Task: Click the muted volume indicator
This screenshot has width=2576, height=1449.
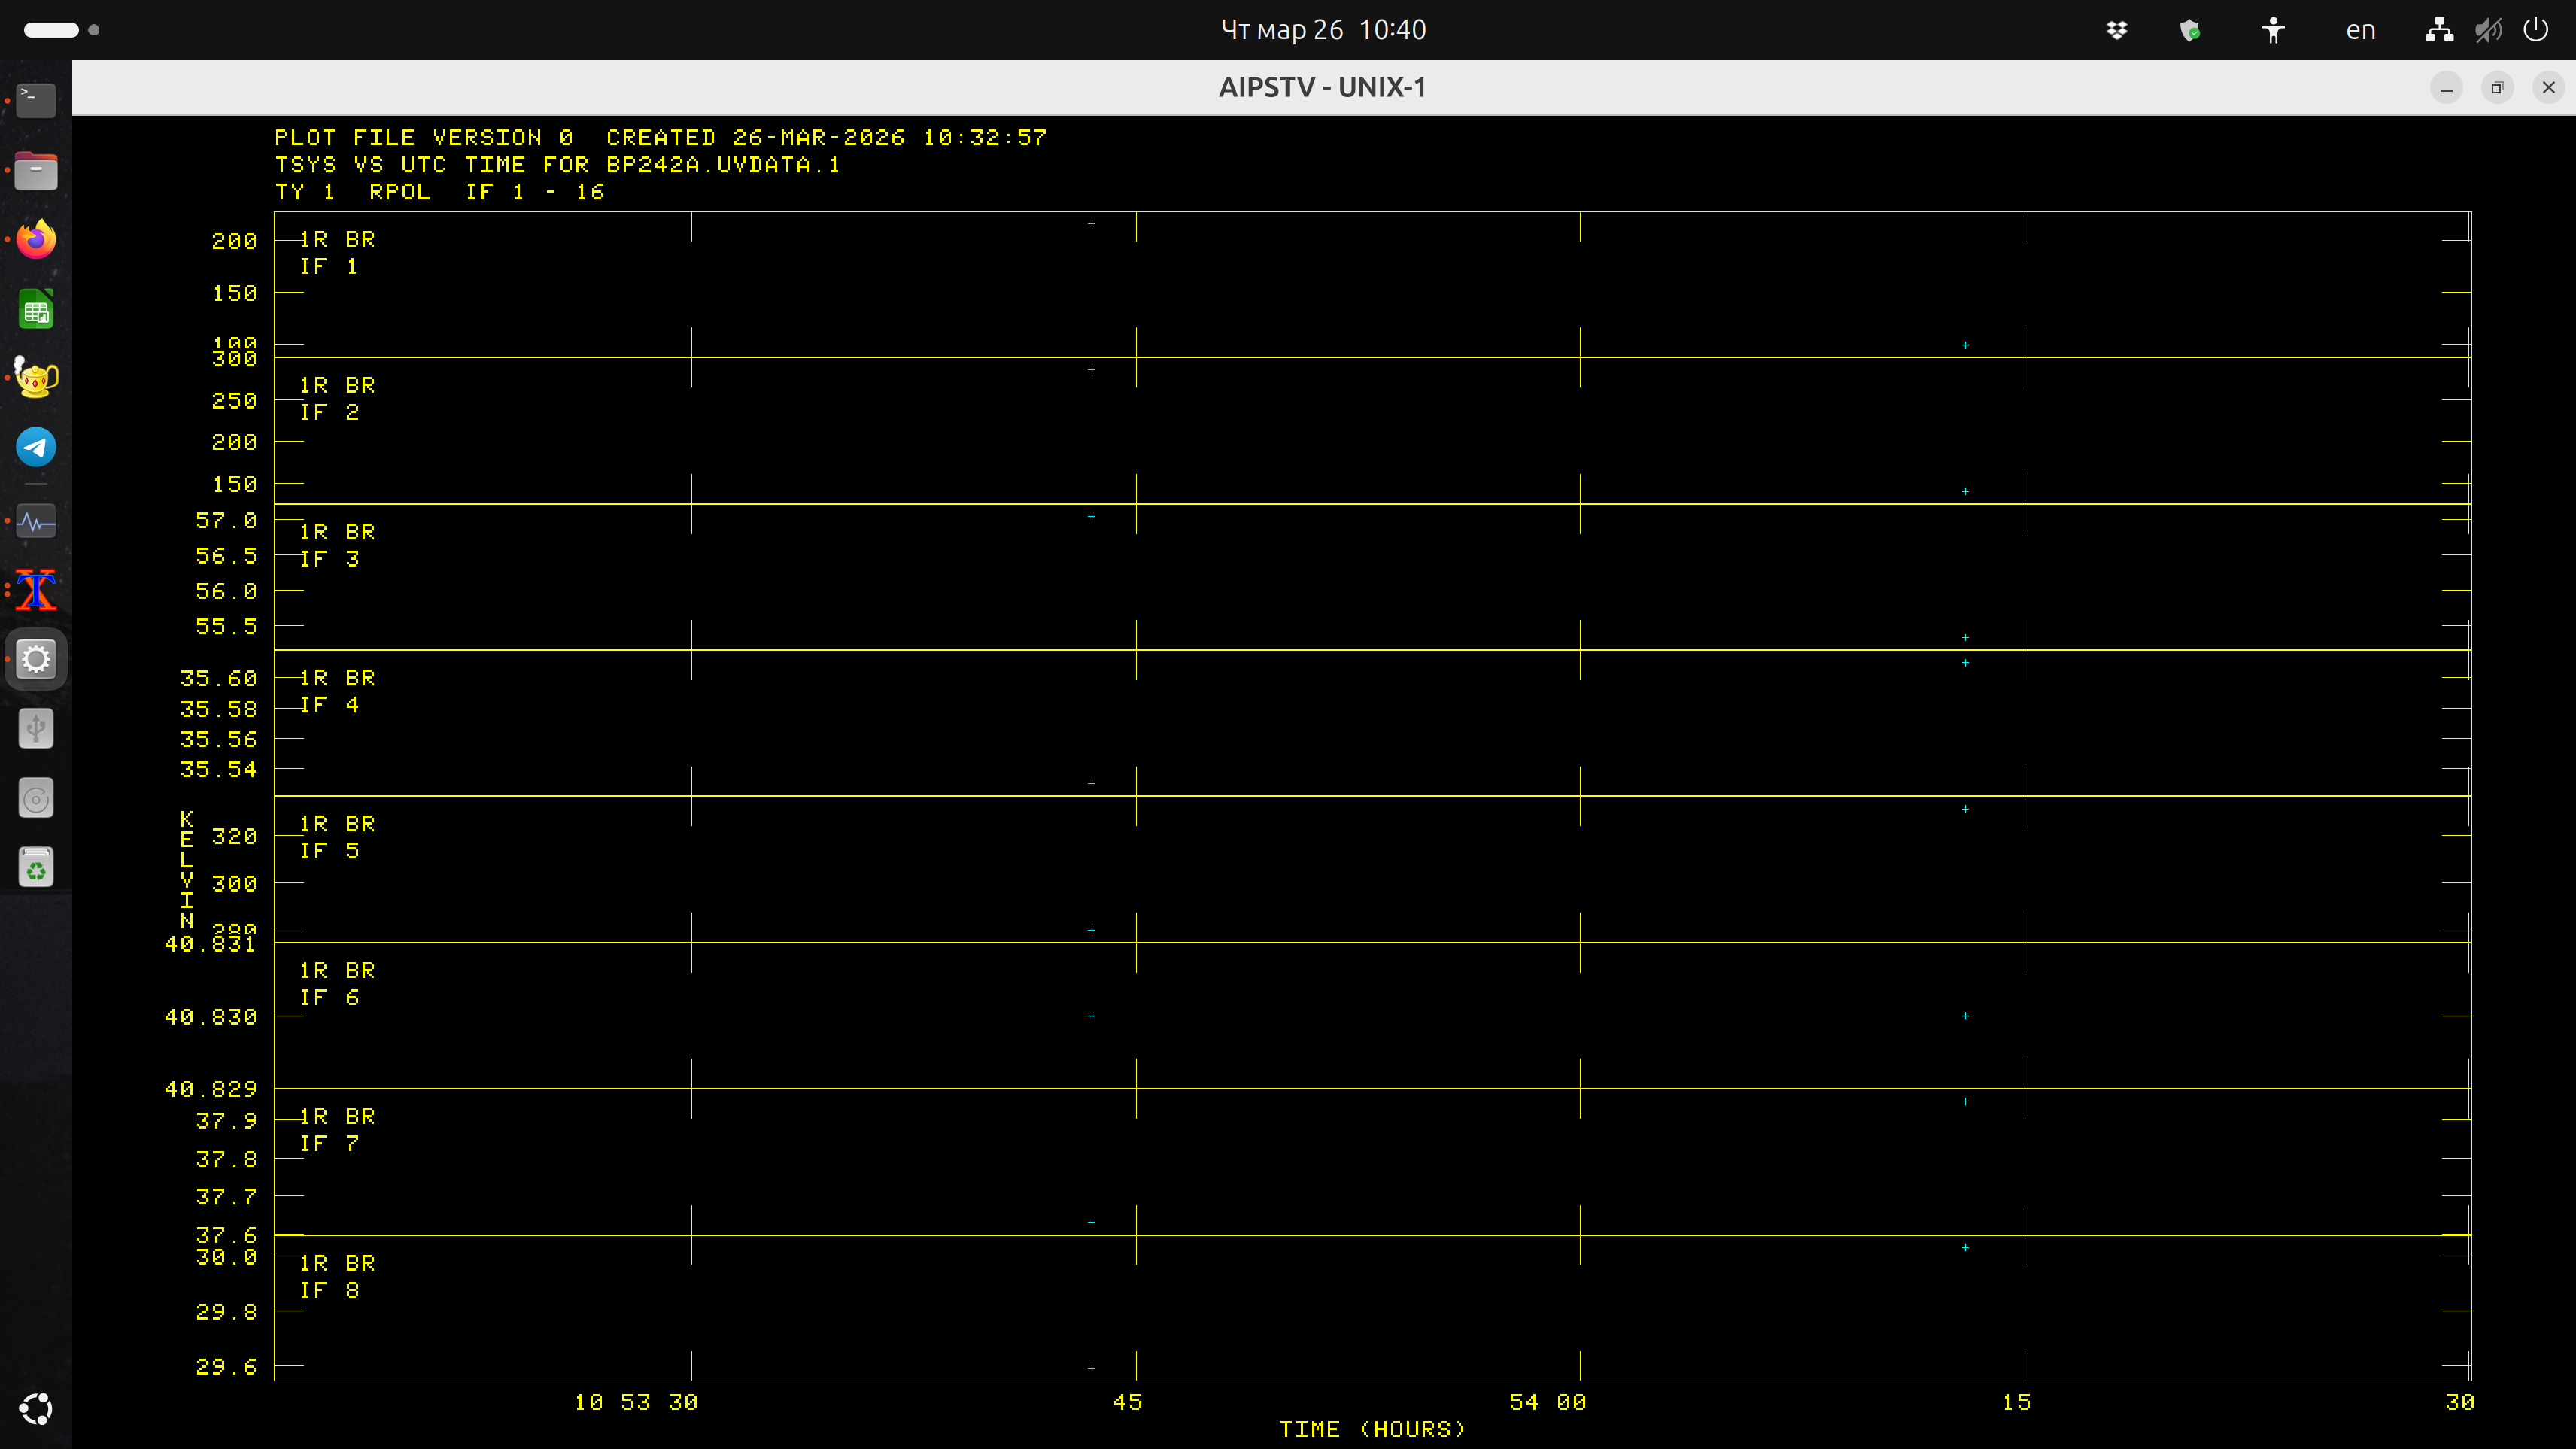Action: point(2488,30)
